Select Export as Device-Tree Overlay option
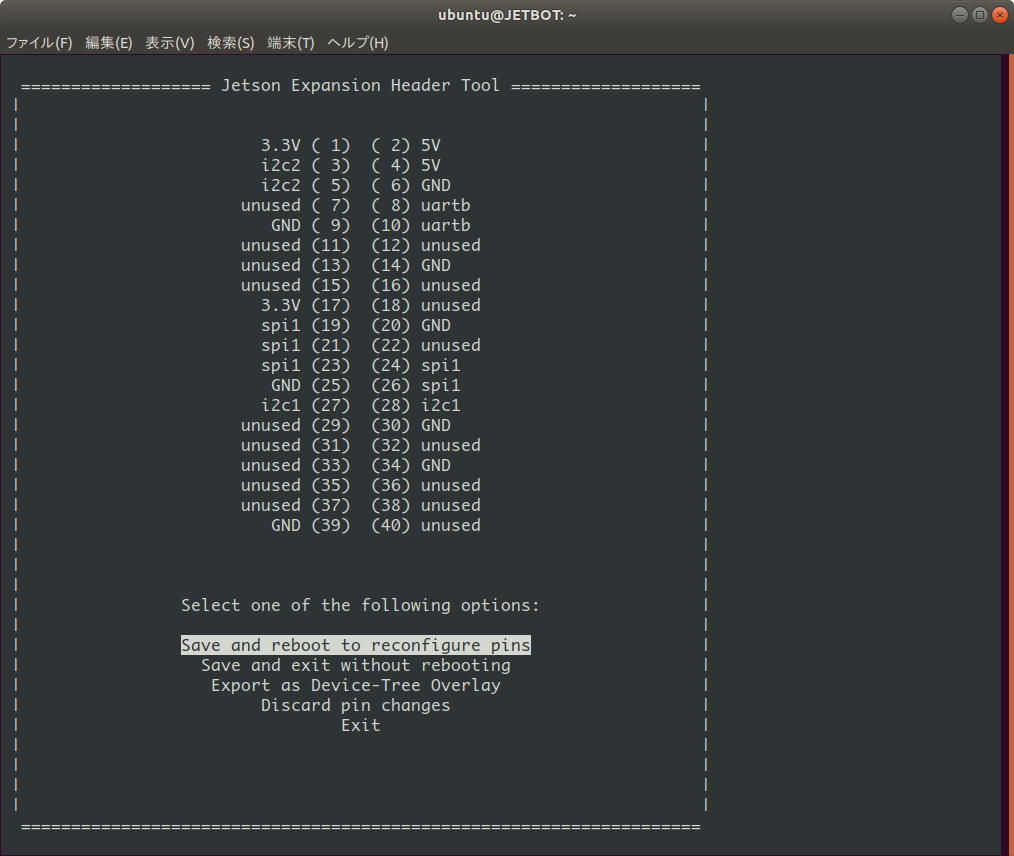The image size is (1014, 856). (356, 685)
